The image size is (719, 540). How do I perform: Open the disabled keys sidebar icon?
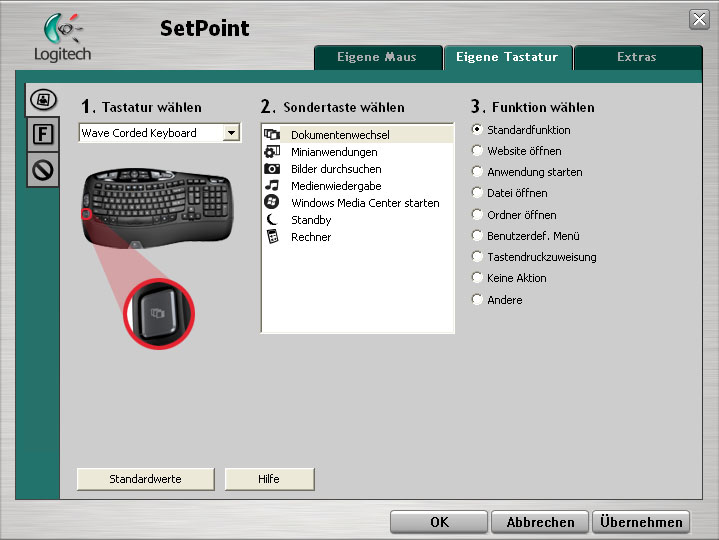click(42, 170)
